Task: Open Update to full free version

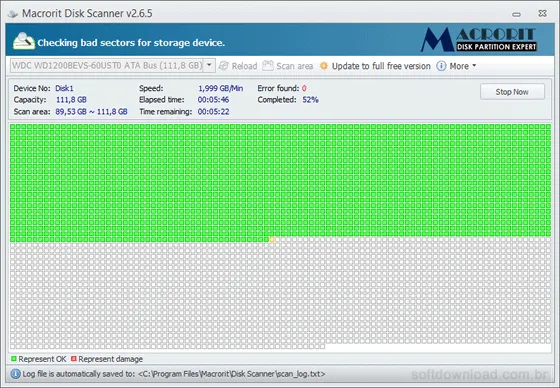Action: 381,66
